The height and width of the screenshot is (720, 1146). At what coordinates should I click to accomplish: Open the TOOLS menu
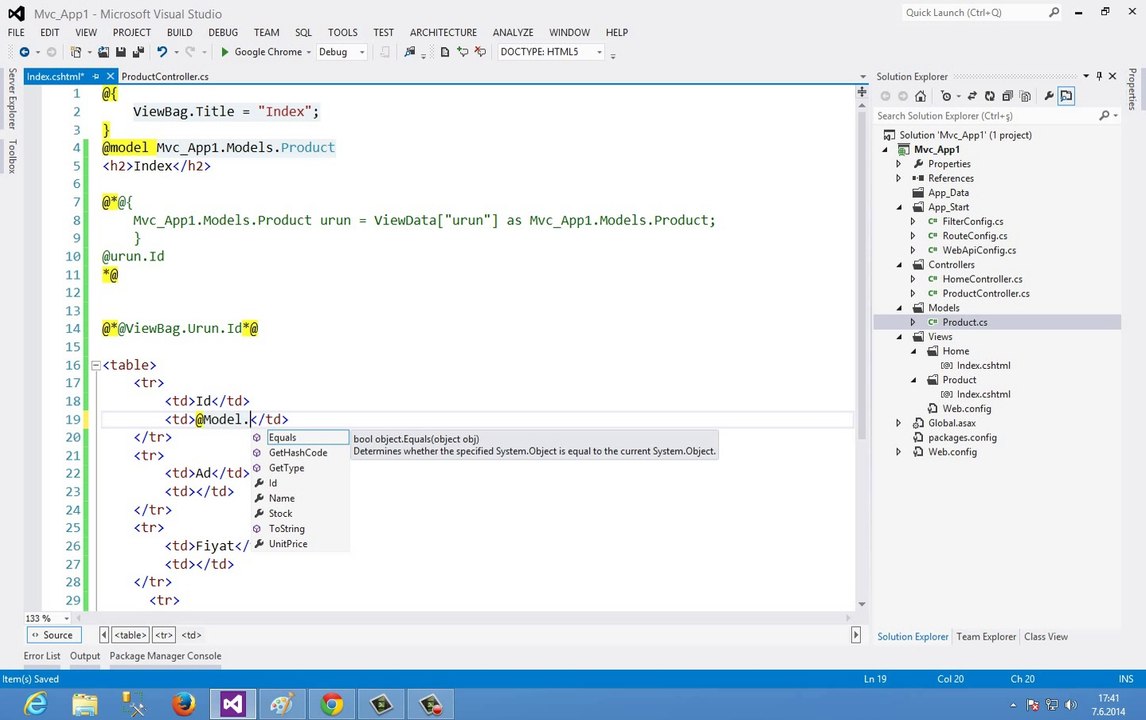(x=342, y=32)
